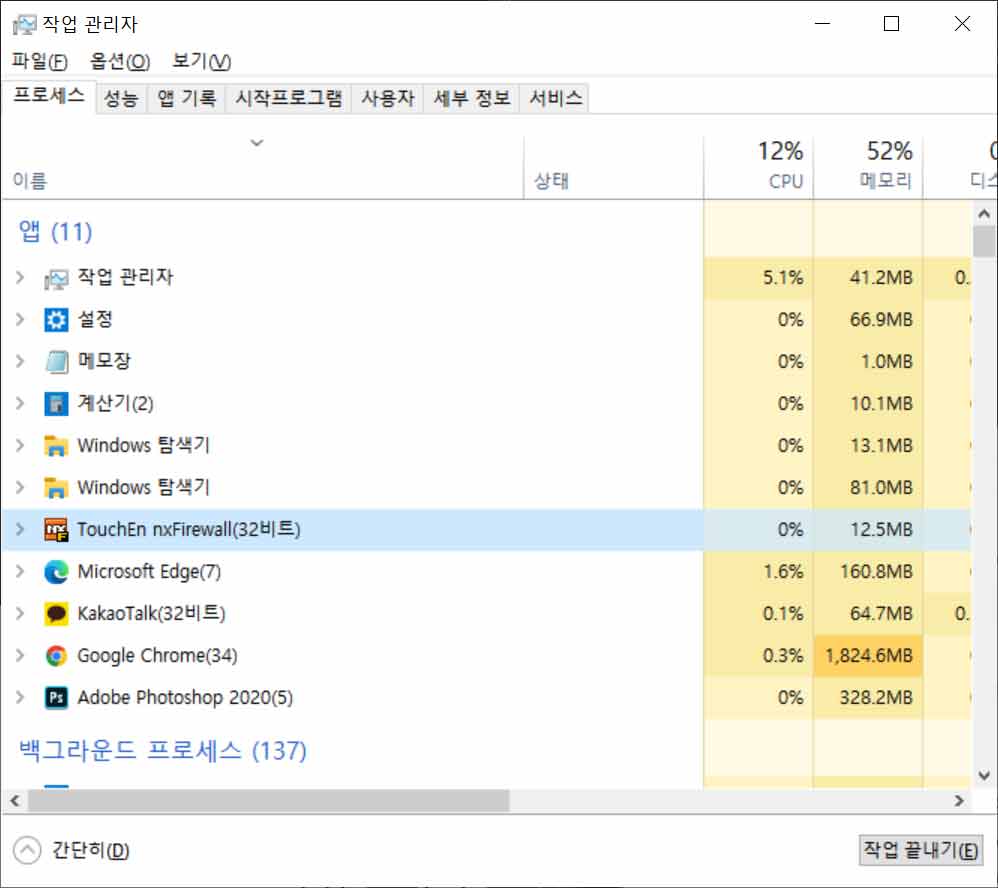Open the 보기(V) menu
This screenshot has height=888, width=998.
(202, 61)
